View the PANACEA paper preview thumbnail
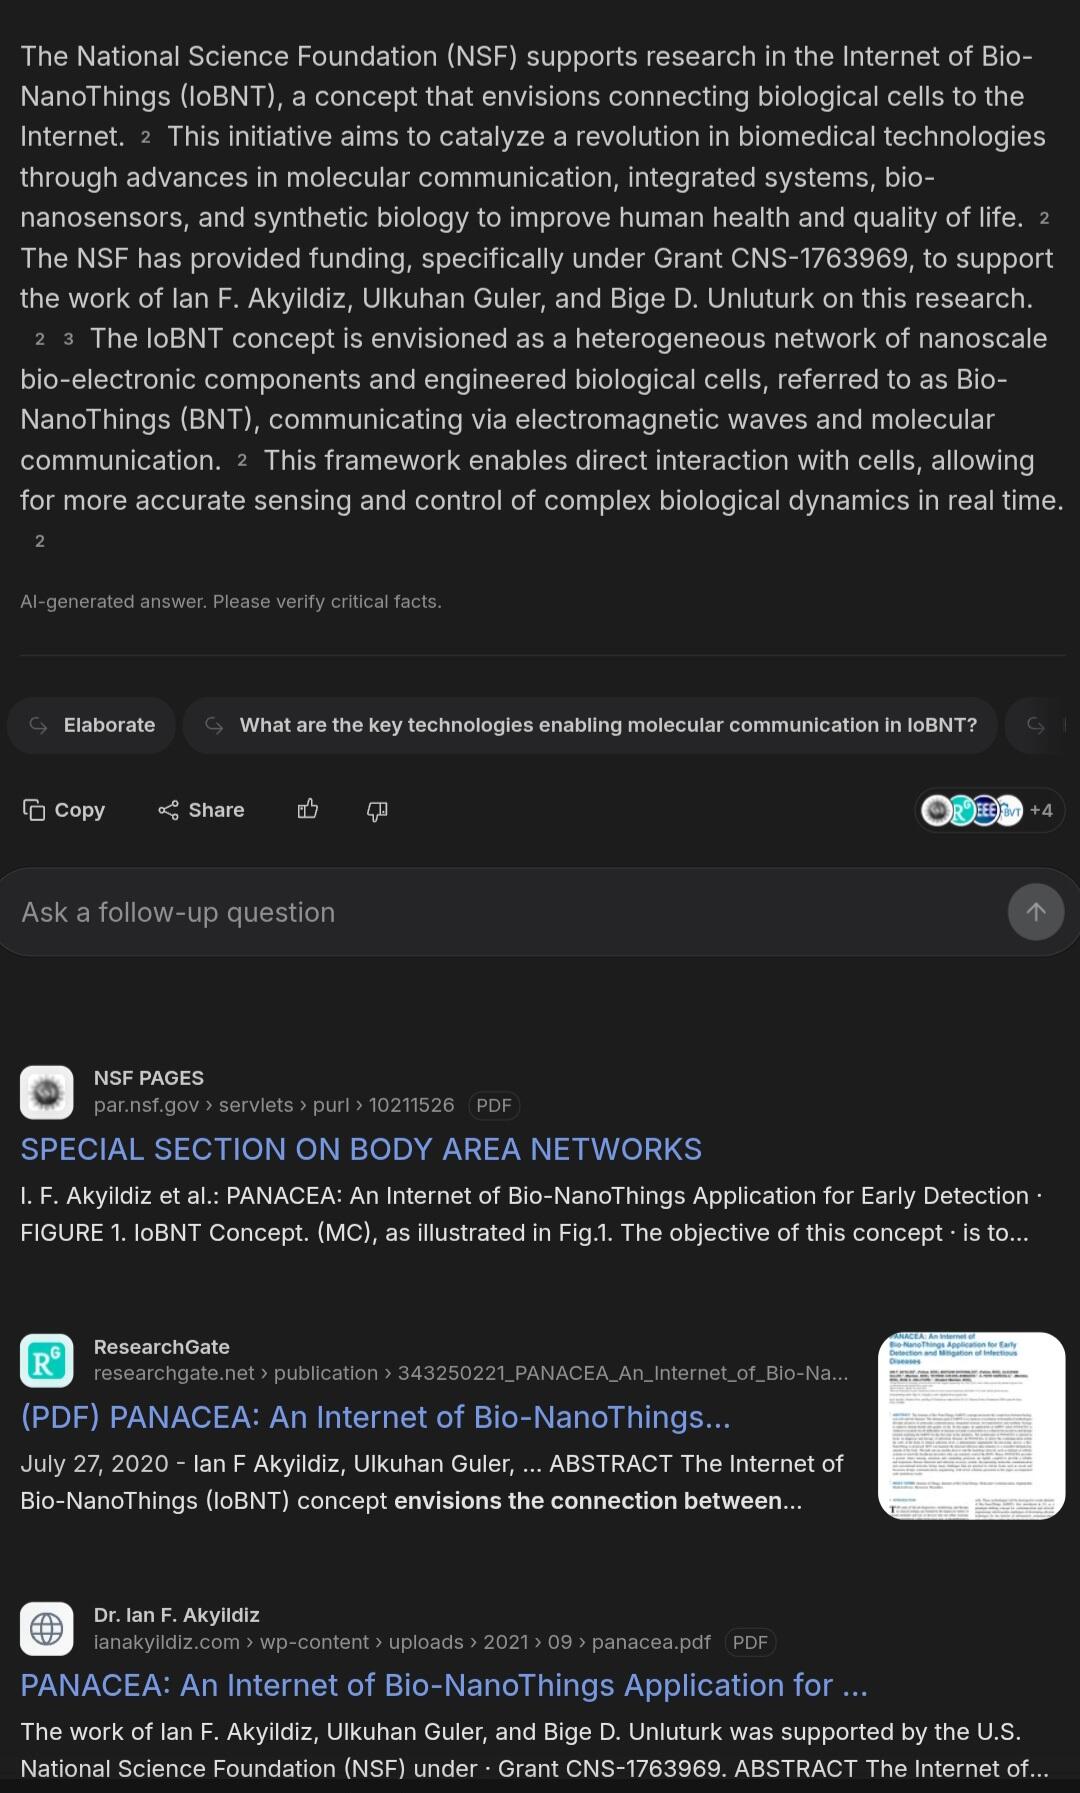The image size is (1080, 1793). point(971,1425)
